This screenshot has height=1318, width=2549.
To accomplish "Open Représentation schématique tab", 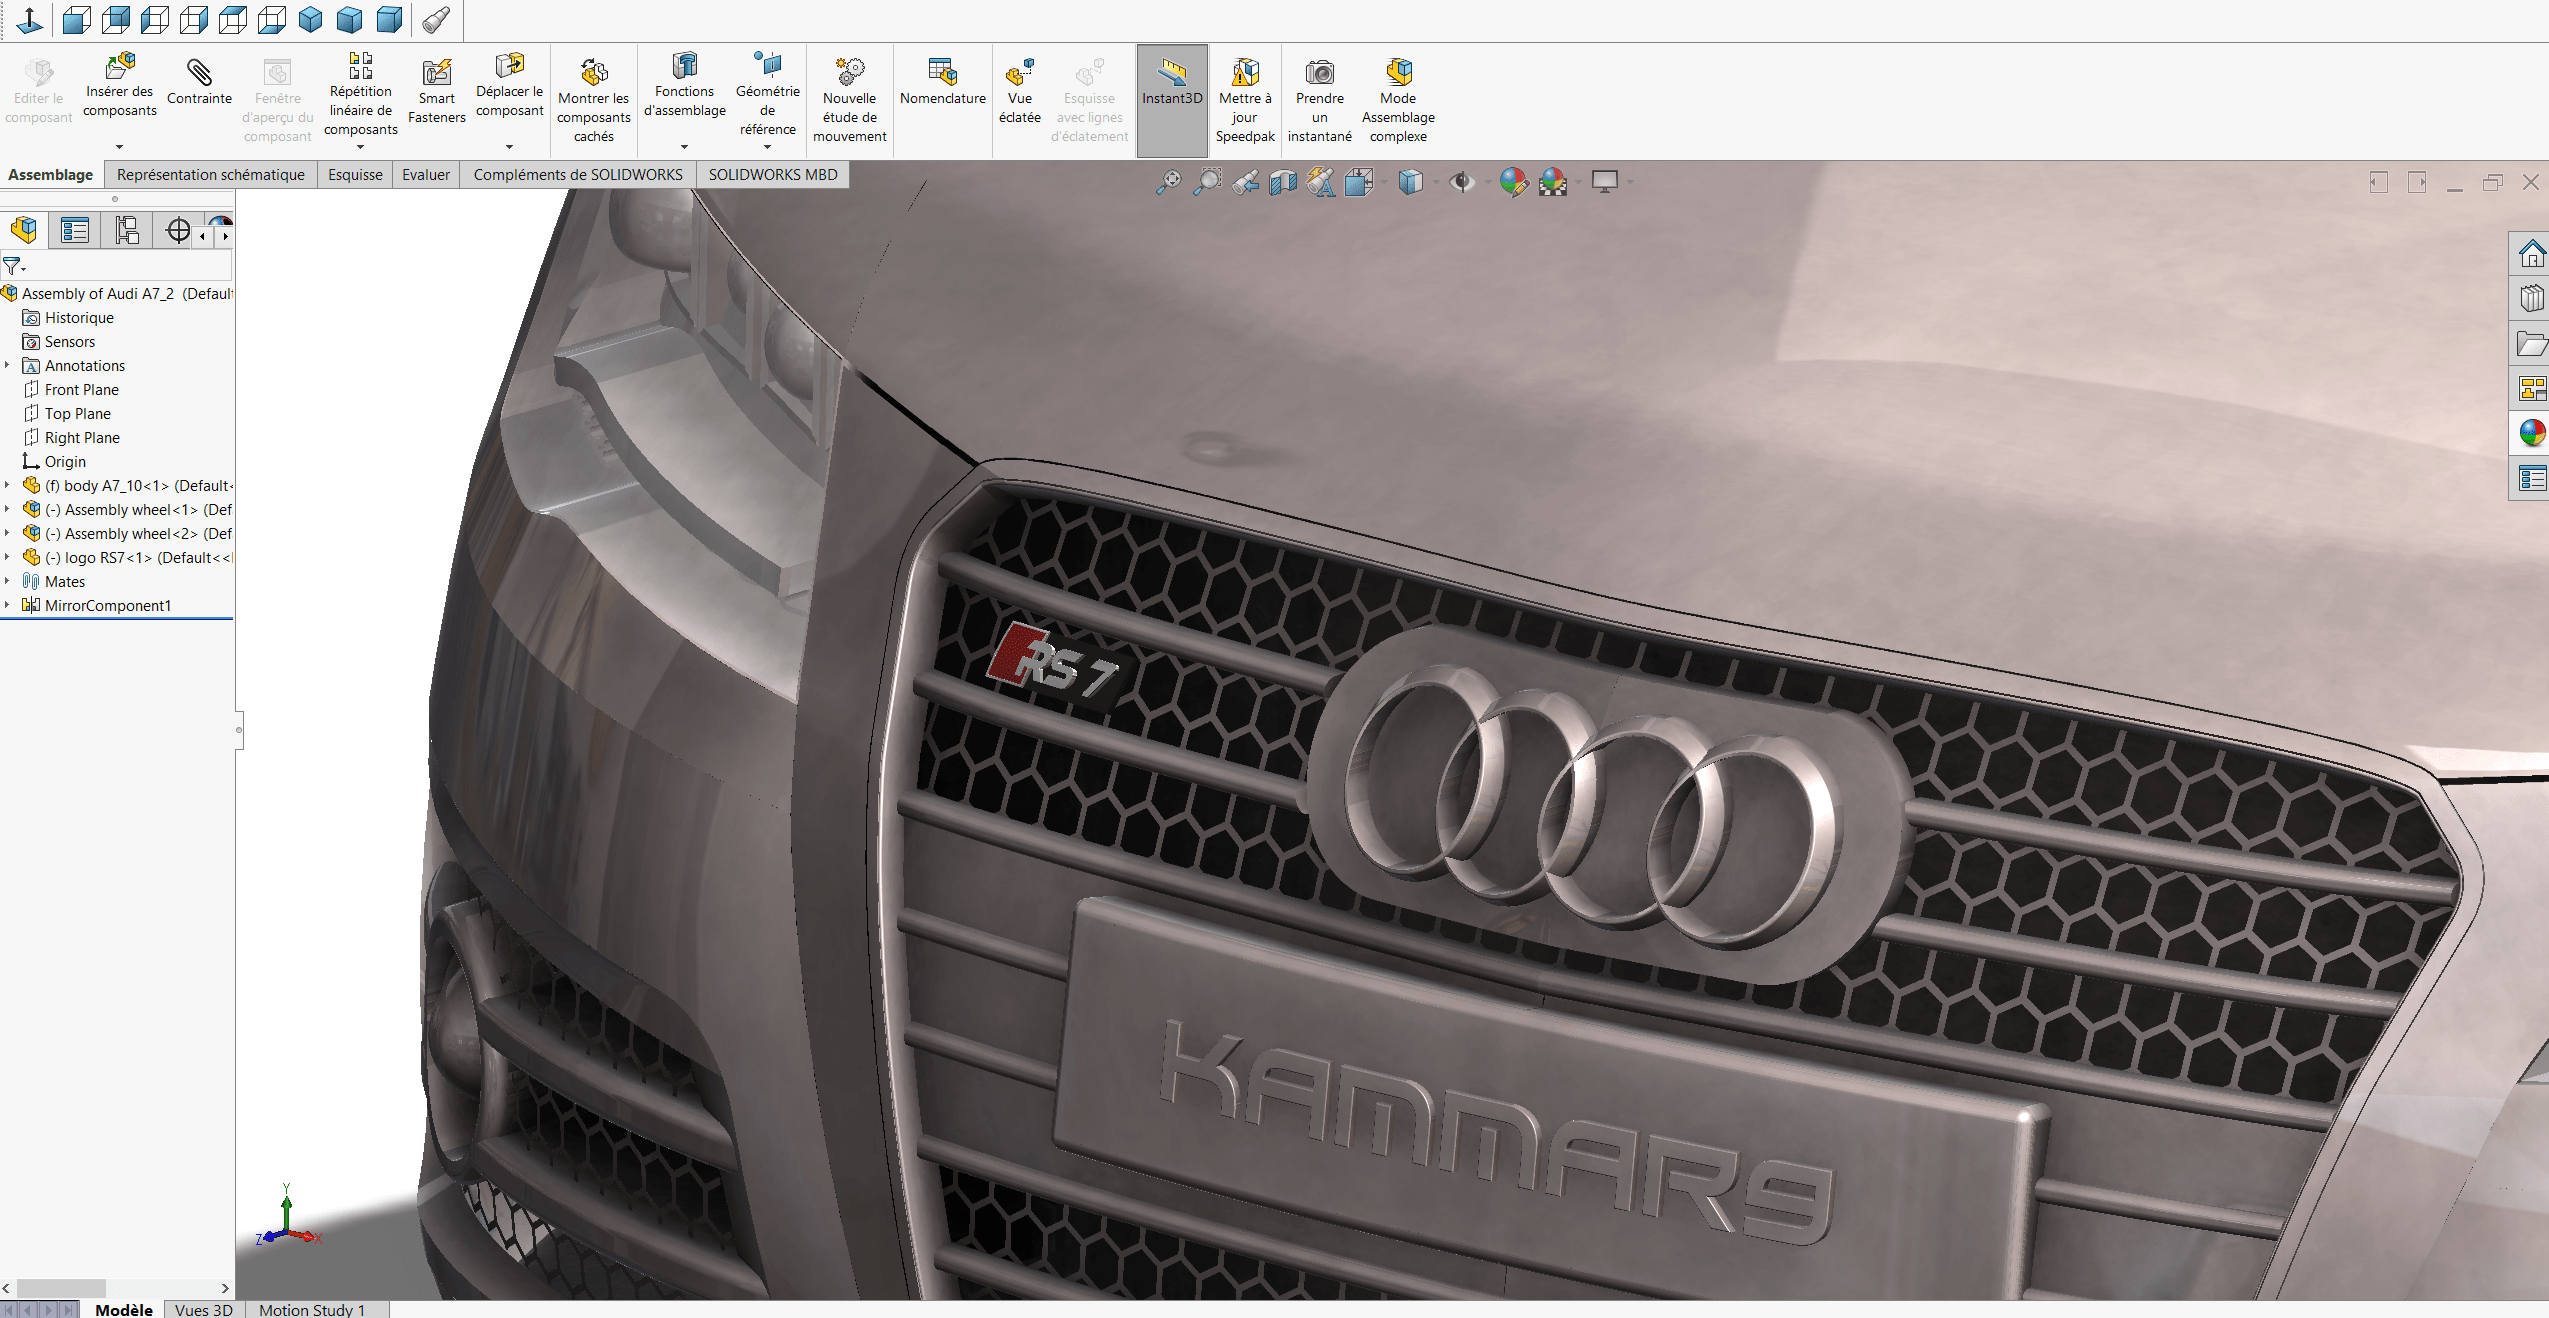I will (x=211, y=175).
